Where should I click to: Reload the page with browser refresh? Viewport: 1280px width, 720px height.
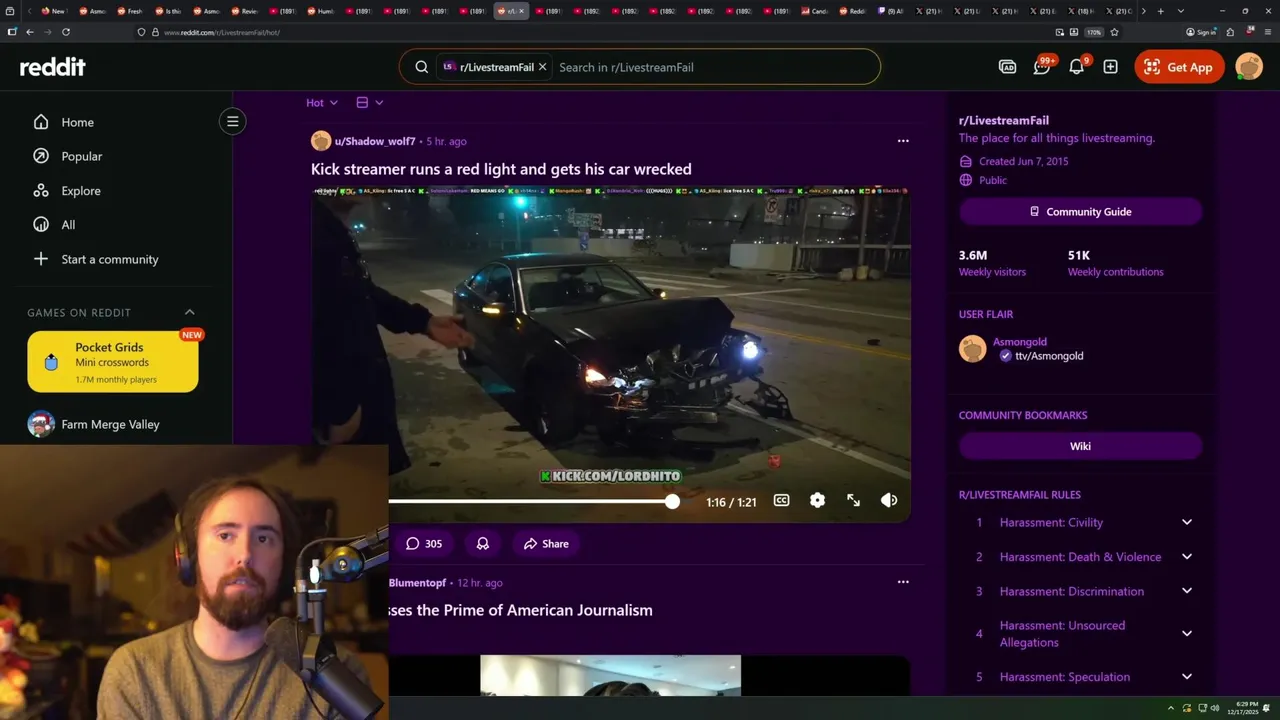(x=66, y=32)
